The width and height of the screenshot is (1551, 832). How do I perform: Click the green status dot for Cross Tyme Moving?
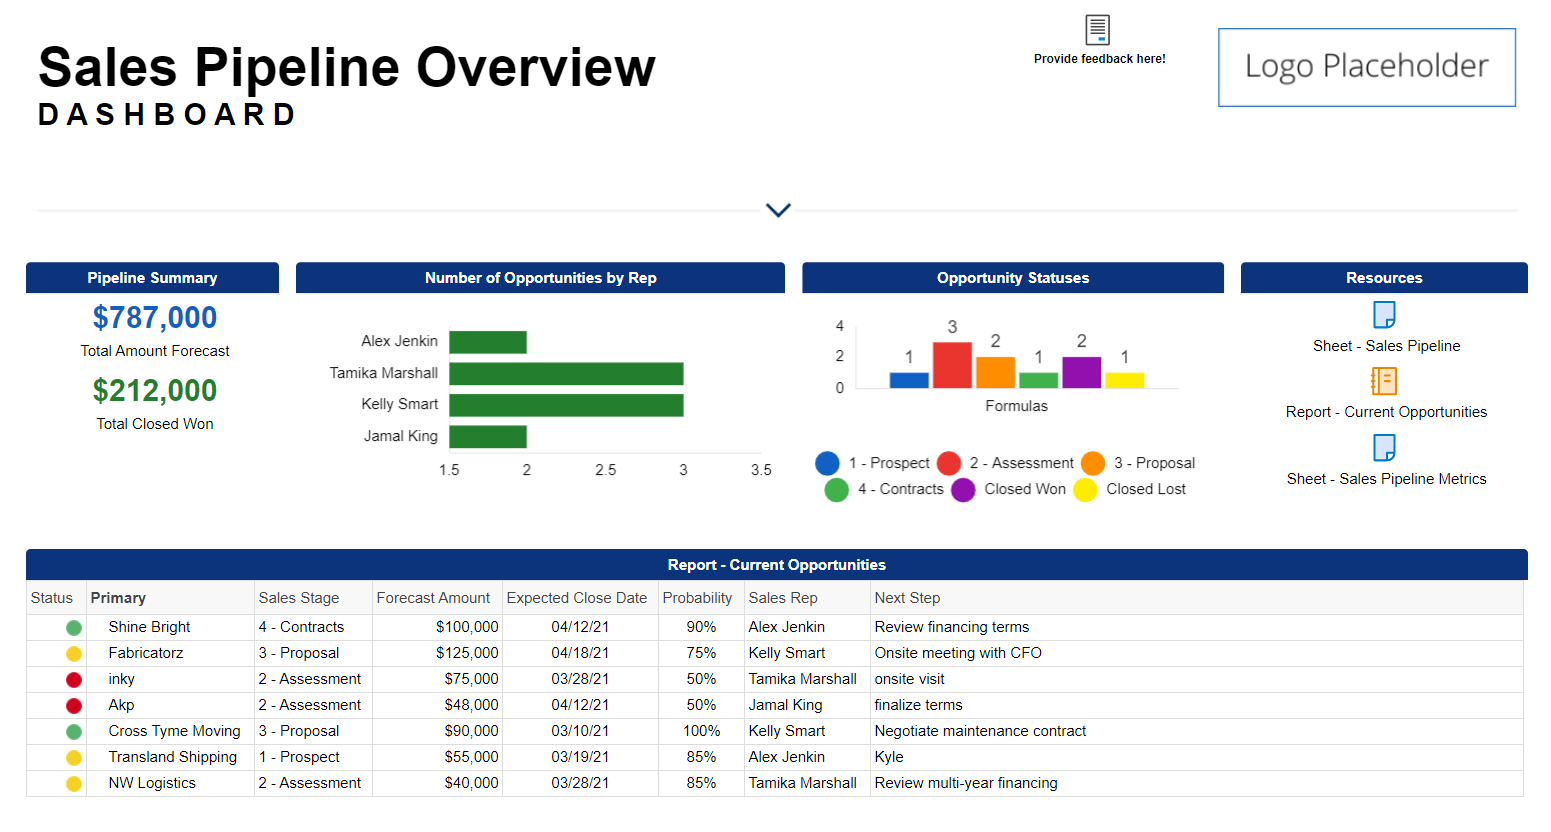[74, 732]
